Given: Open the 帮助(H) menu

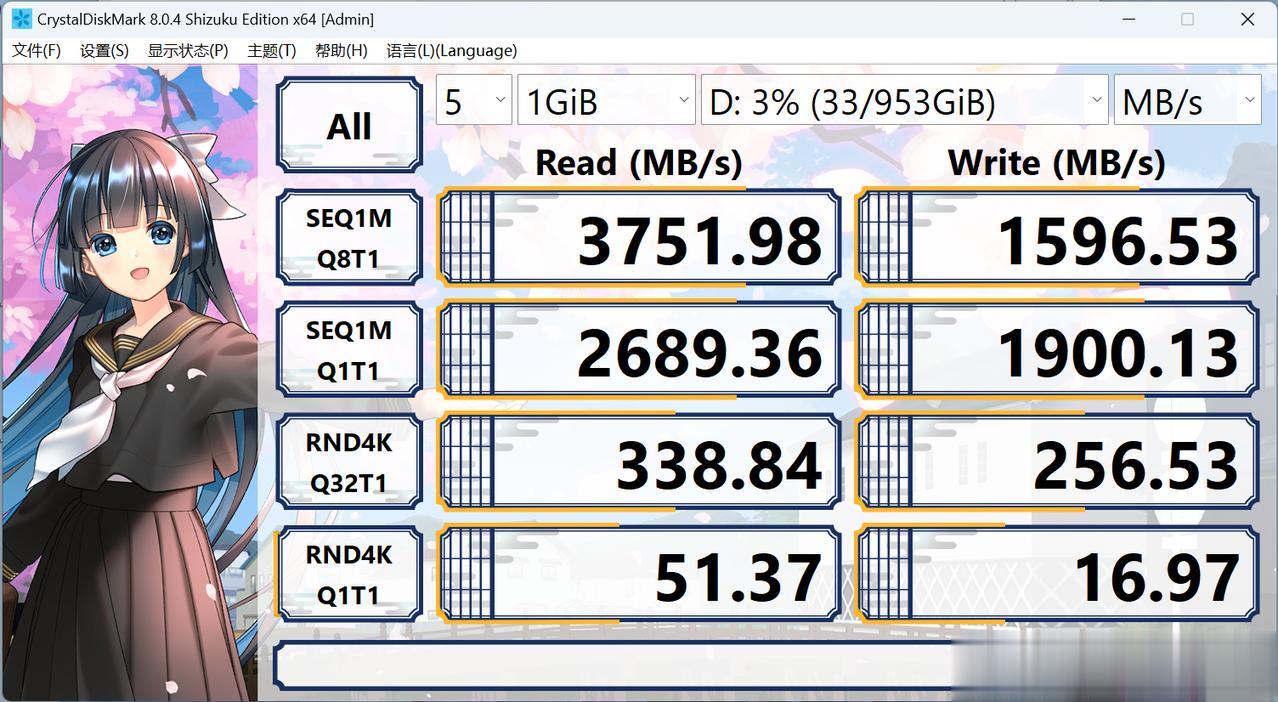Looking at the screenshot, I should tap(341, 50).
